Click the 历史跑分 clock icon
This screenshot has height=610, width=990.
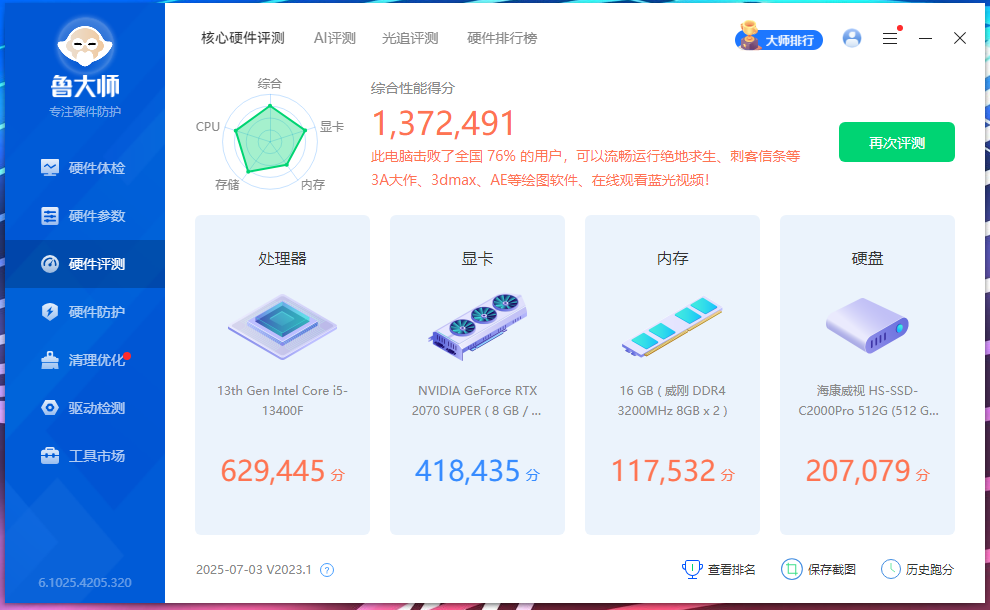(890, 569)
